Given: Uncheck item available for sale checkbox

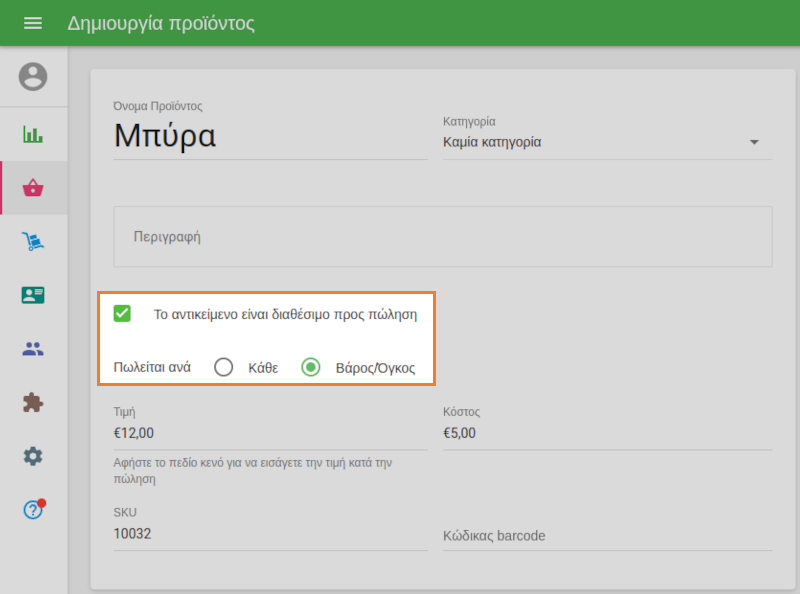Looking at the screenshot, I should [123, 314].
